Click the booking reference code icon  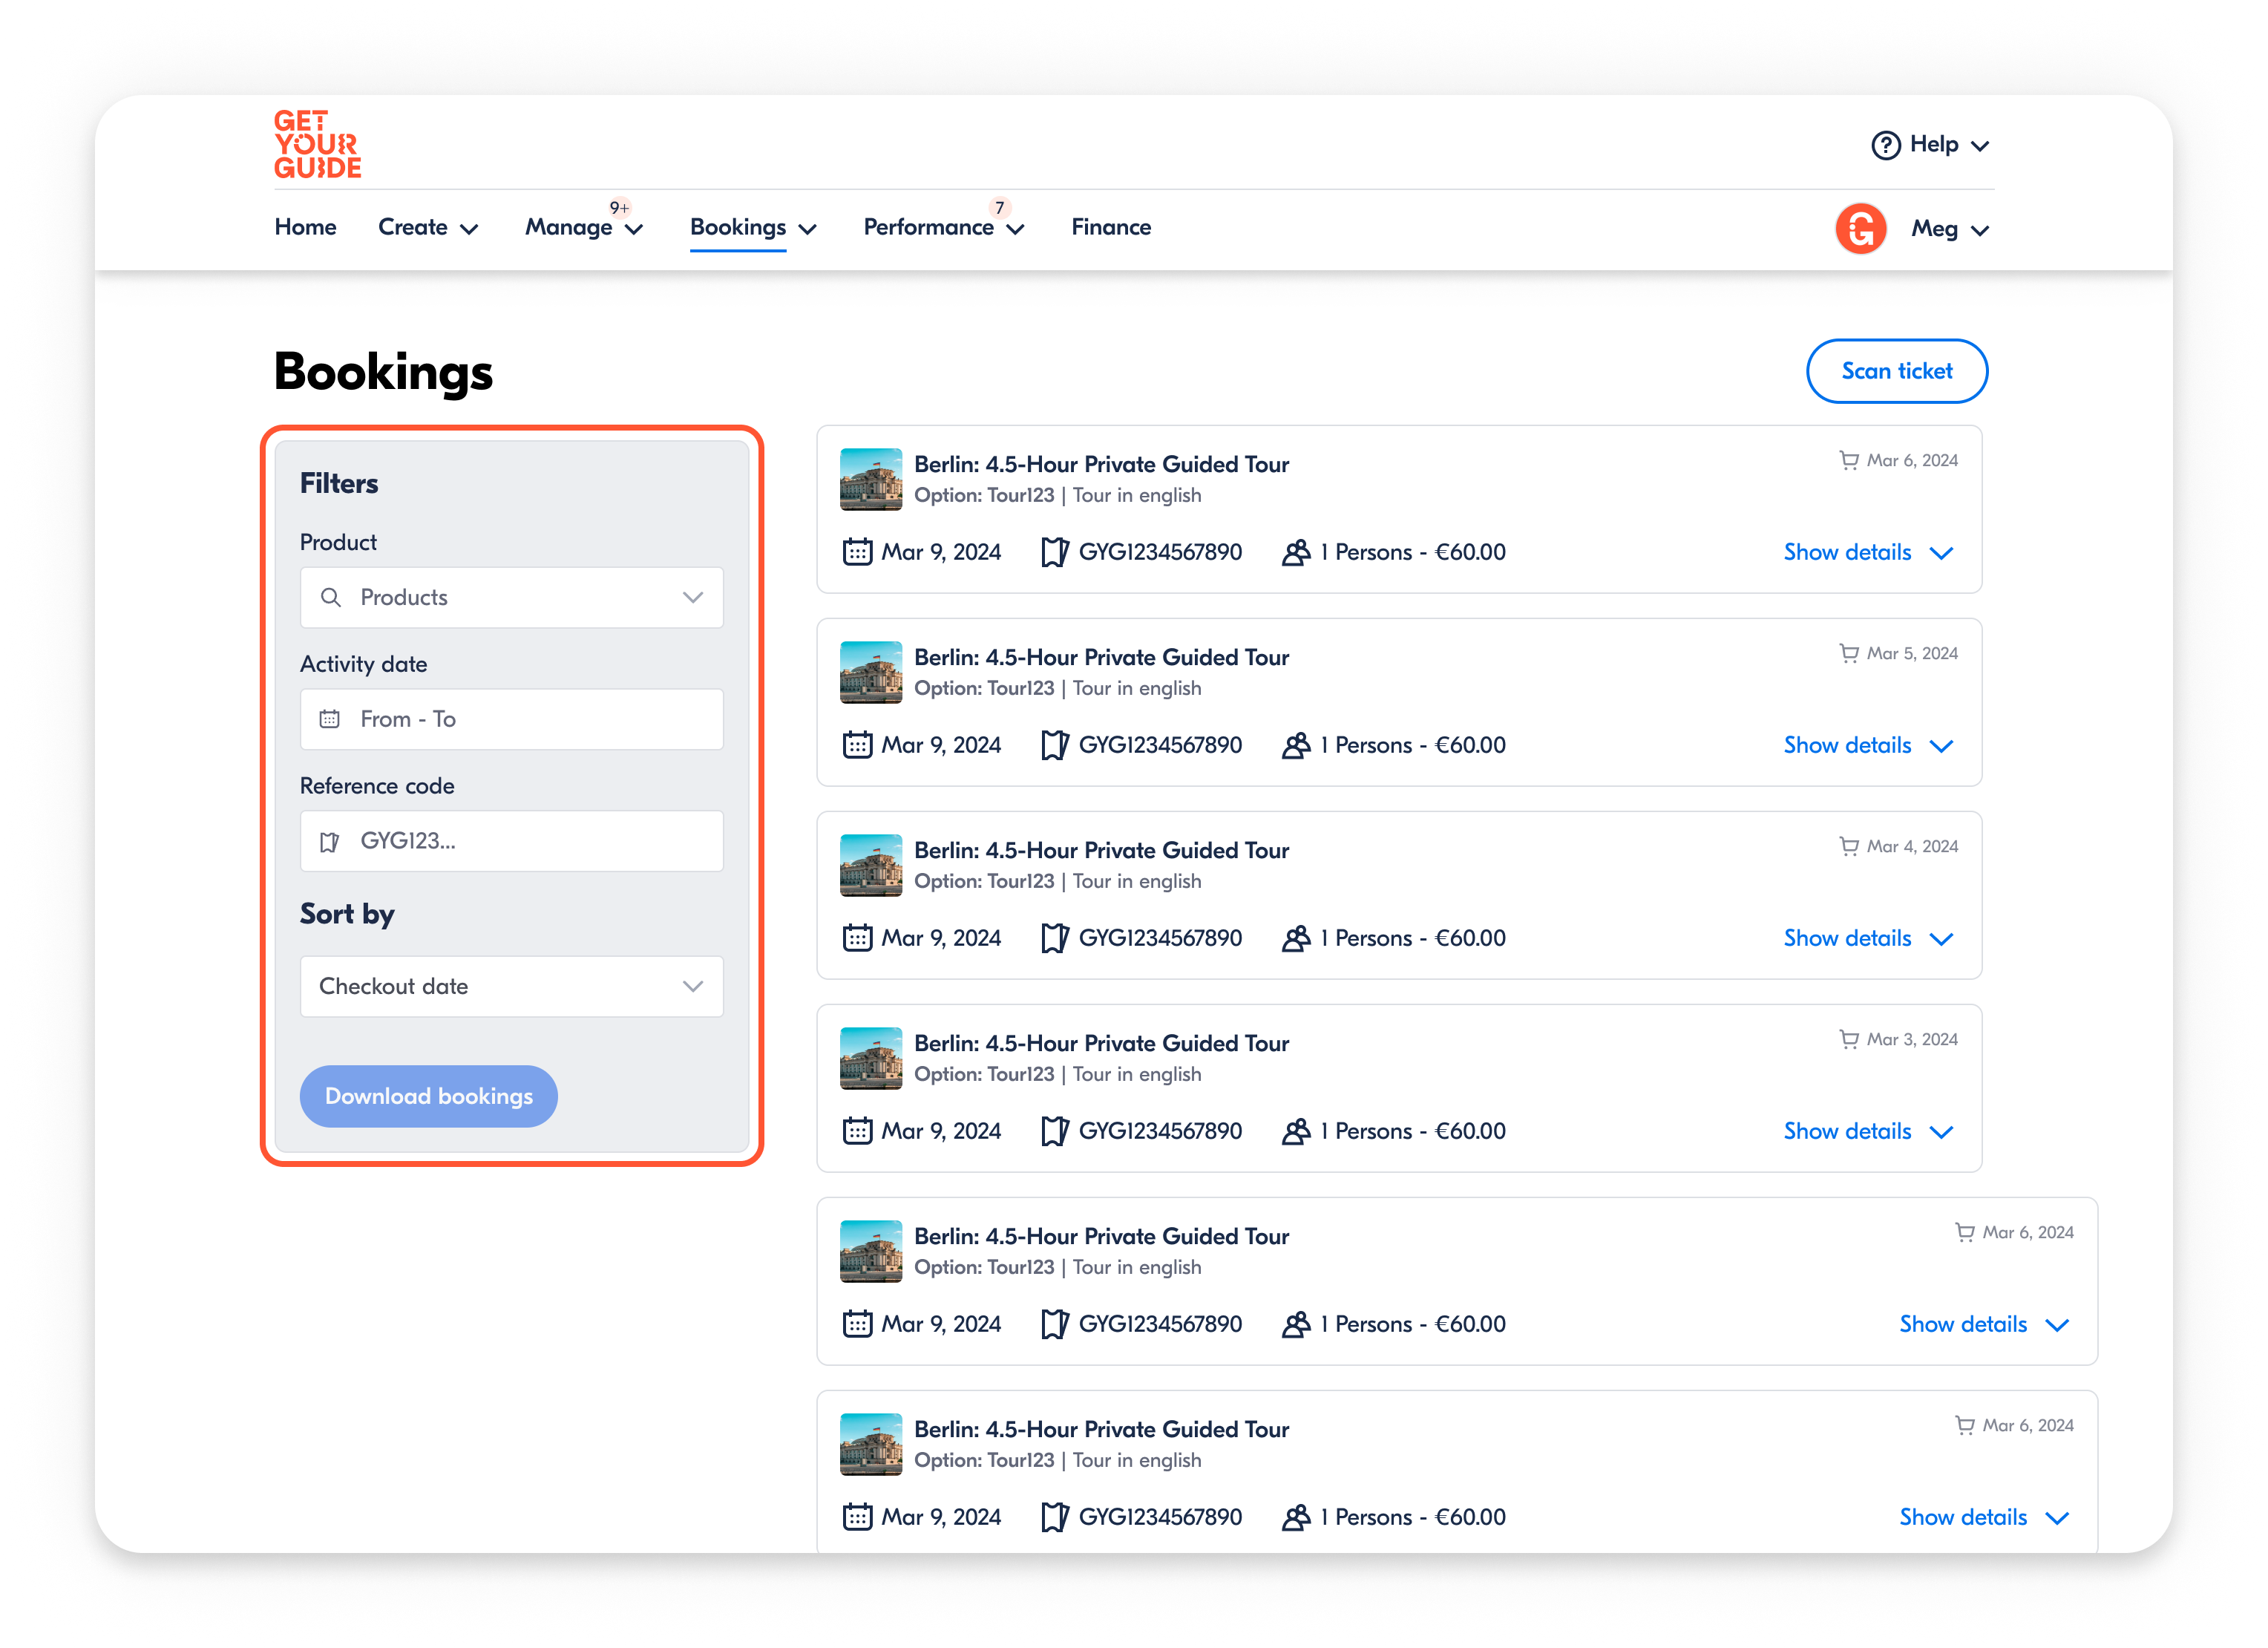click(331, 840)
